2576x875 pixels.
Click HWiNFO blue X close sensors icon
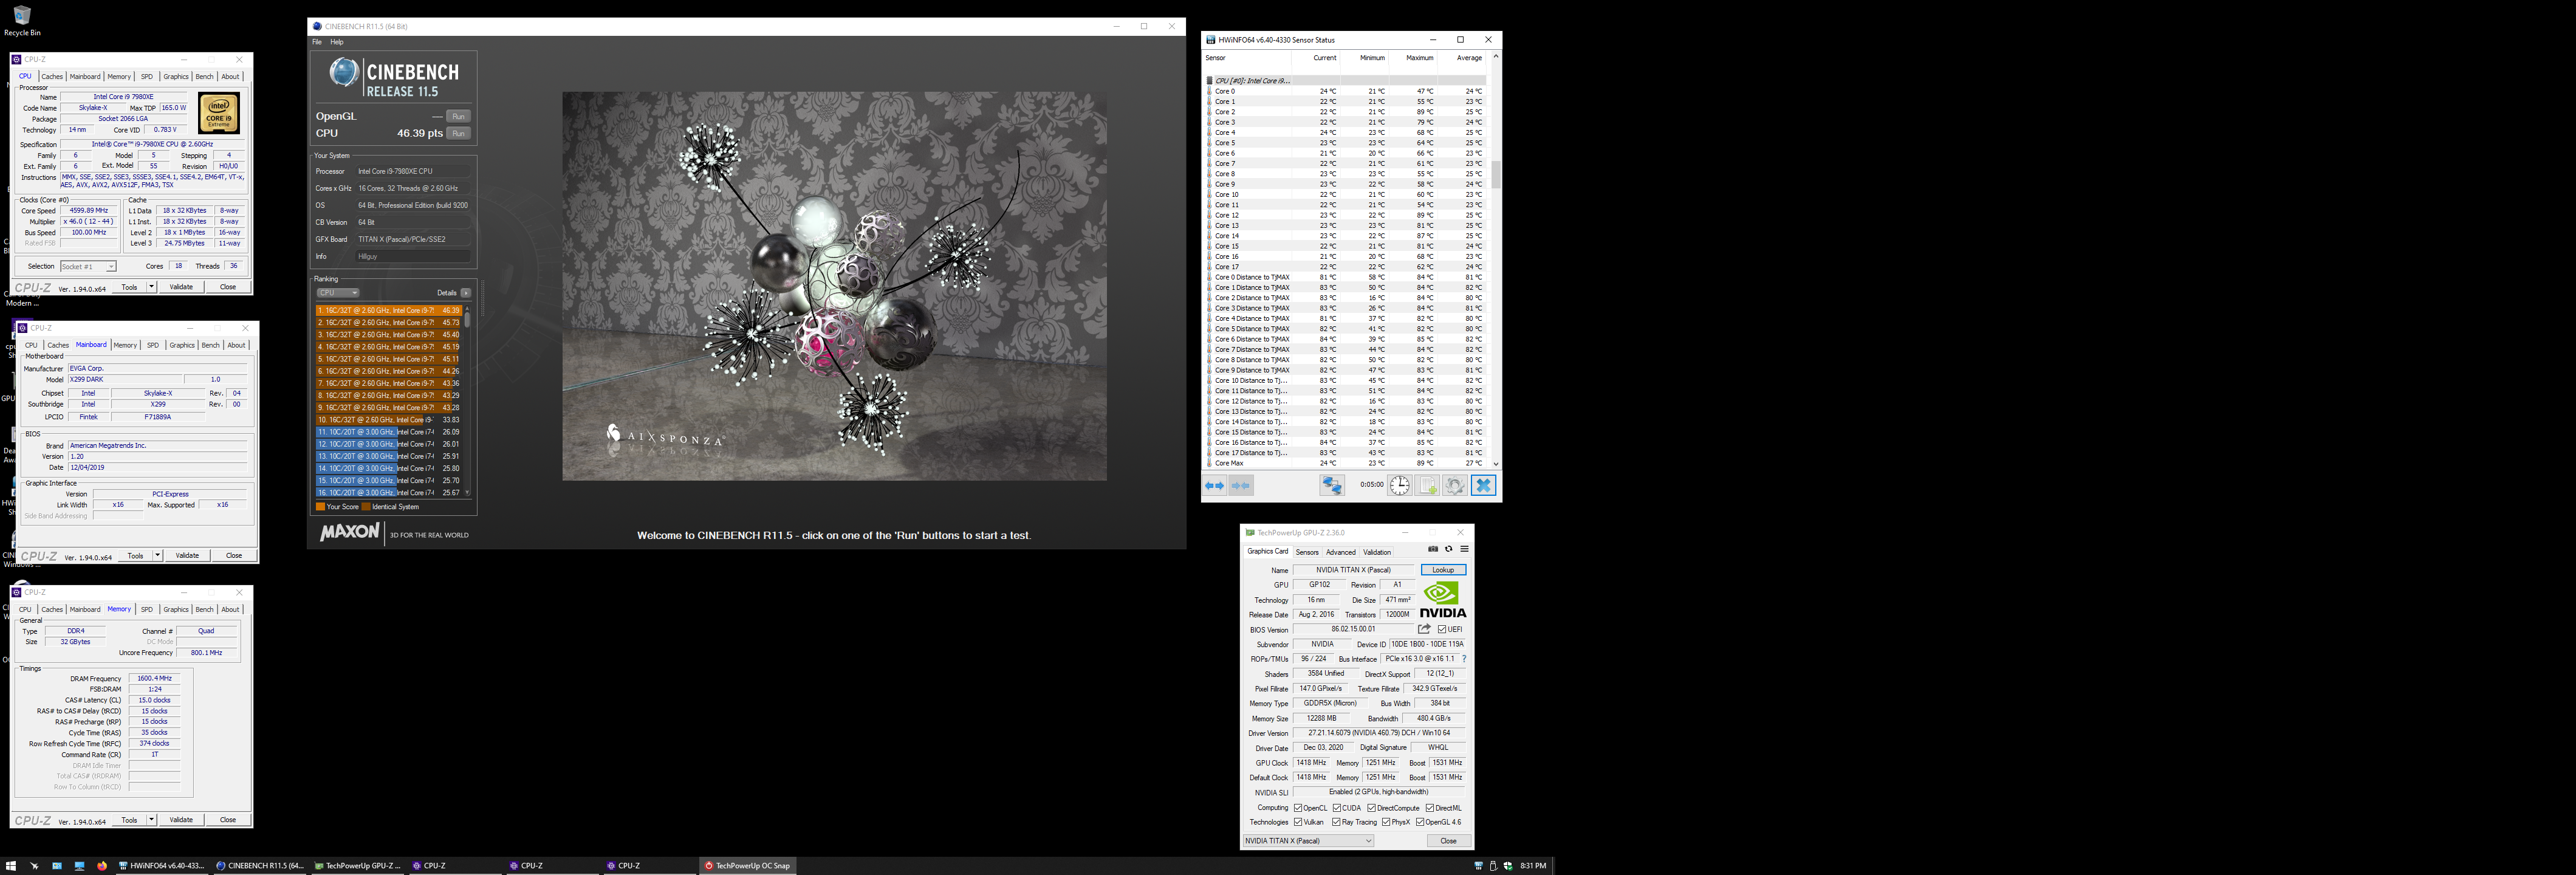pyautogui.click(x=1483, y=485)
